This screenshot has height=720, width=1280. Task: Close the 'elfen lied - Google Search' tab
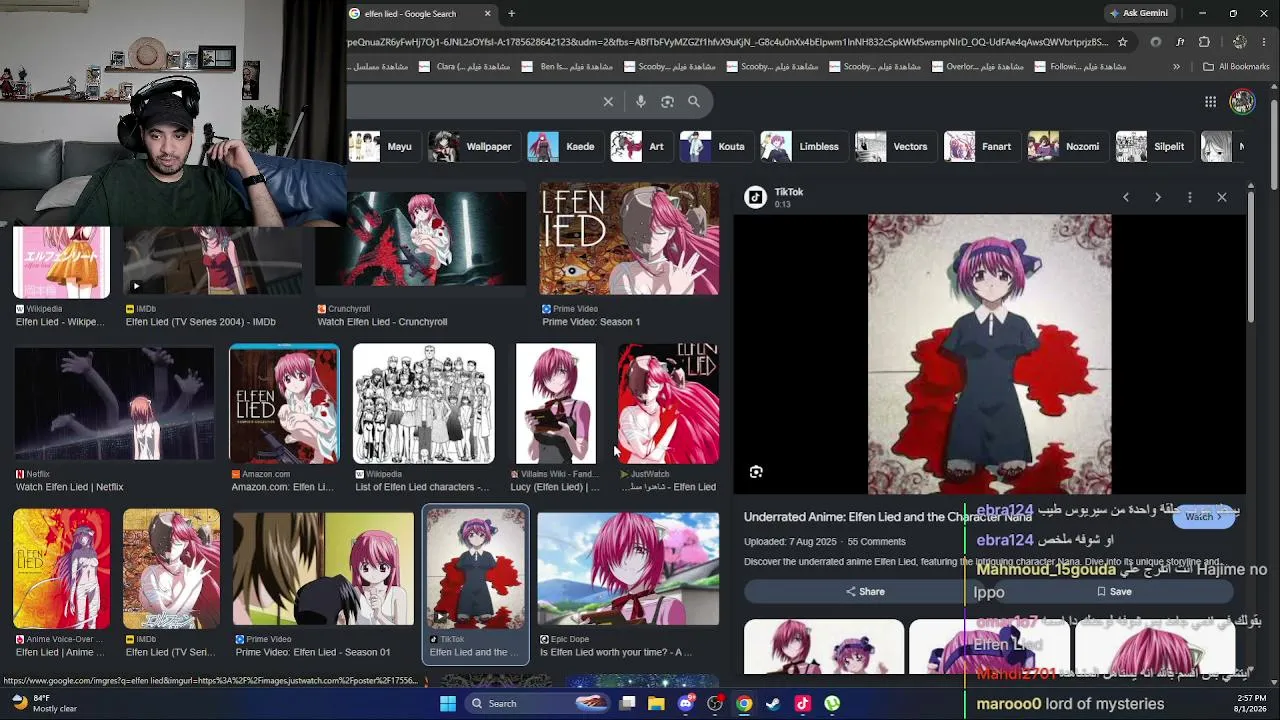[488, 13]
